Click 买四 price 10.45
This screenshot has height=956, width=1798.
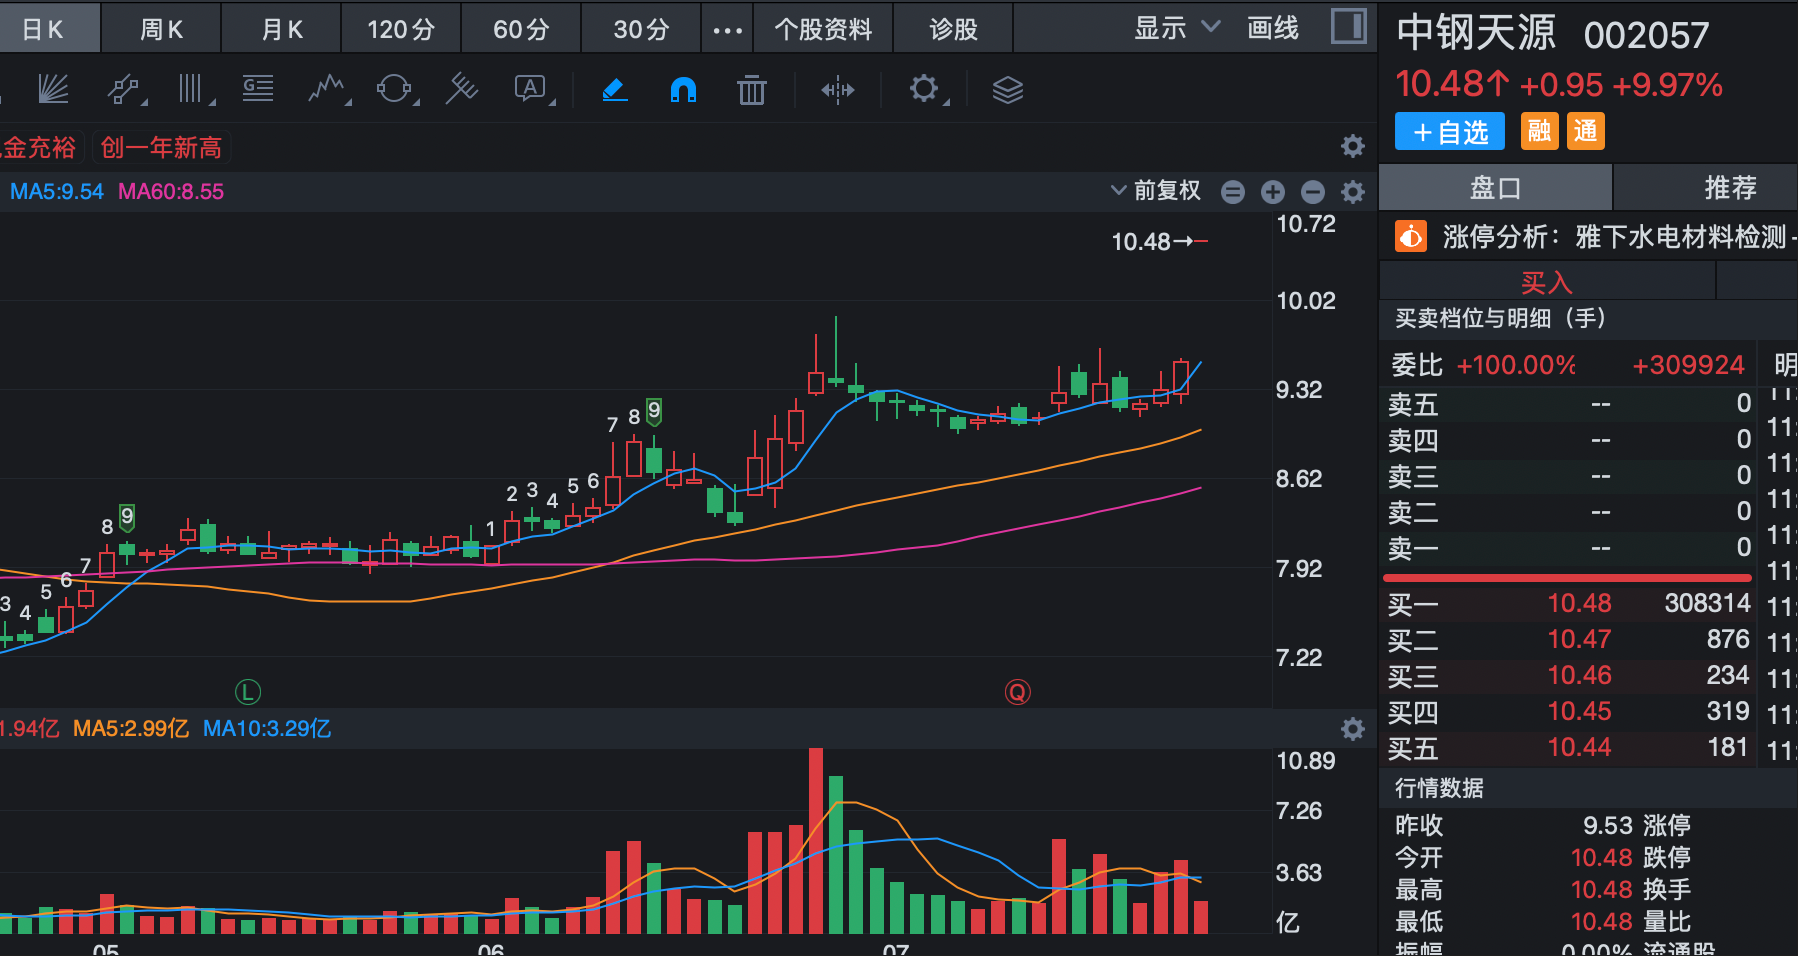[x=1579, y=711]
